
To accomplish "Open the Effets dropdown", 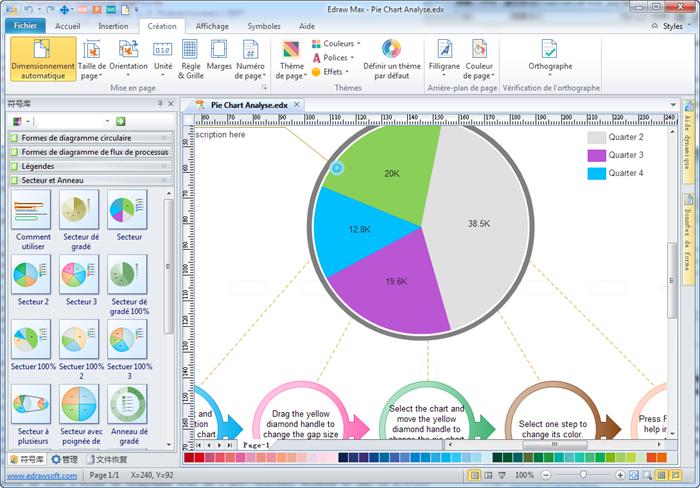I will [332, 72].
